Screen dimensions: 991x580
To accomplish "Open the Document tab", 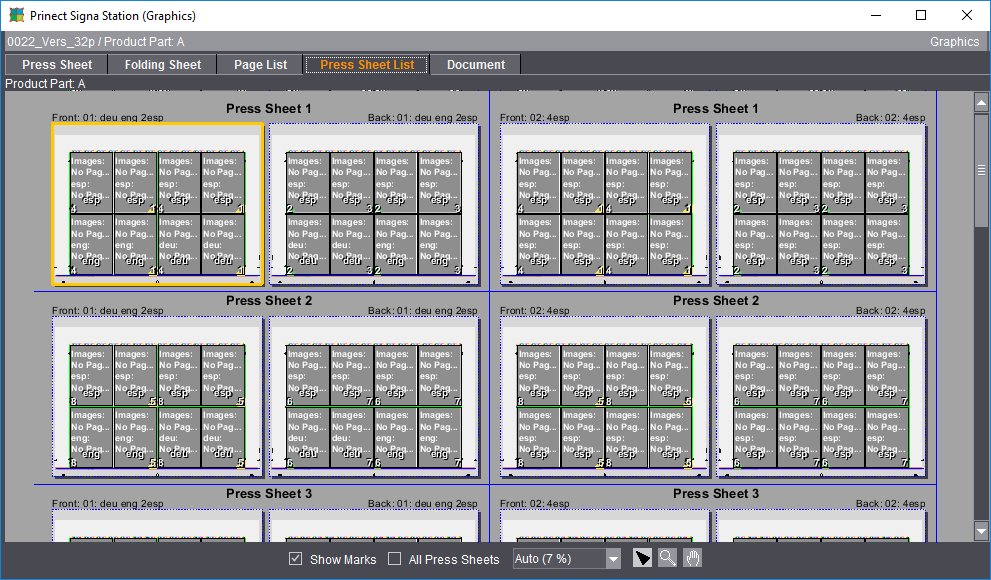I will pos(476,65).
